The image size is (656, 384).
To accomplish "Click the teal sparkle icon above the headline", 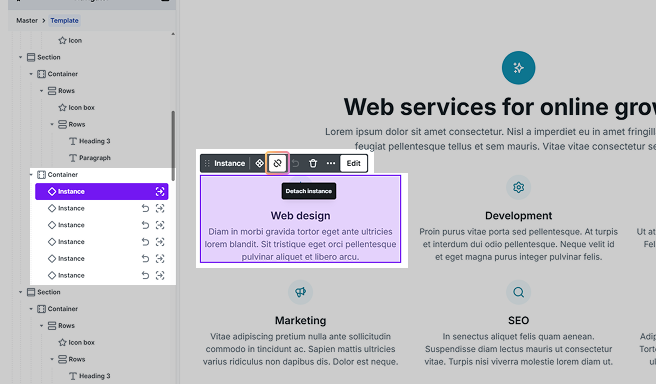I will click(x=518, y=68).
